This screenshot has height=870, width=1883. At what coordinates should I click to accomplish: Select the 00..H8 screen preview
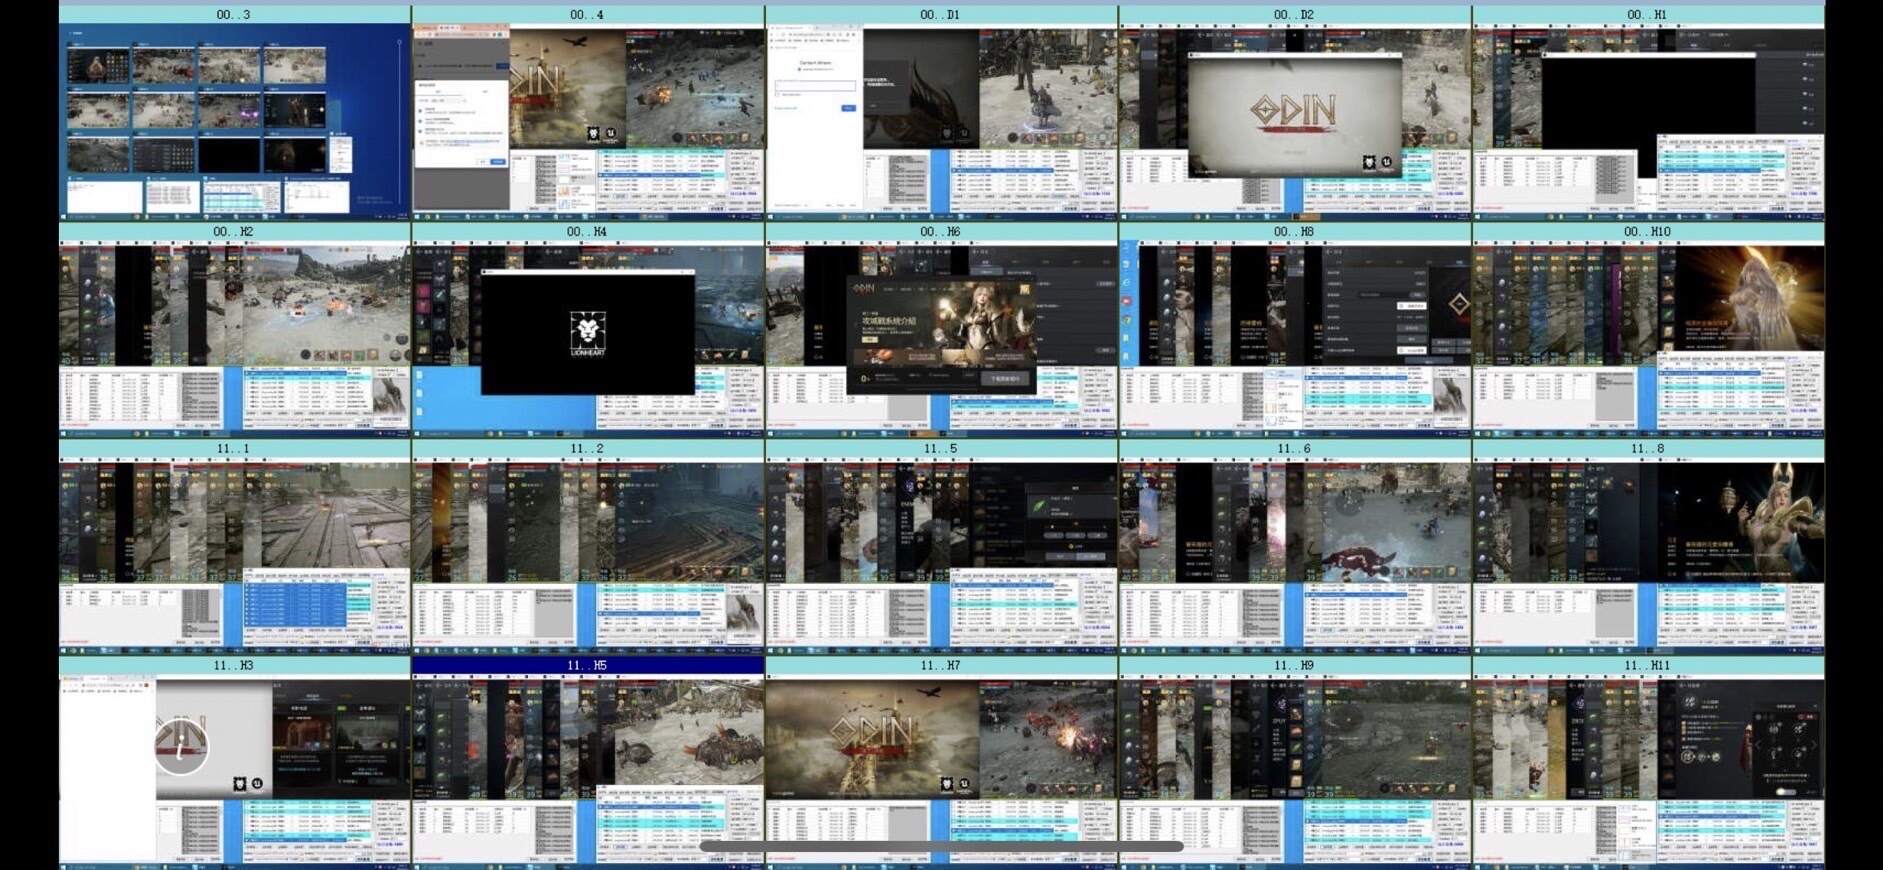click(1295, 339)
